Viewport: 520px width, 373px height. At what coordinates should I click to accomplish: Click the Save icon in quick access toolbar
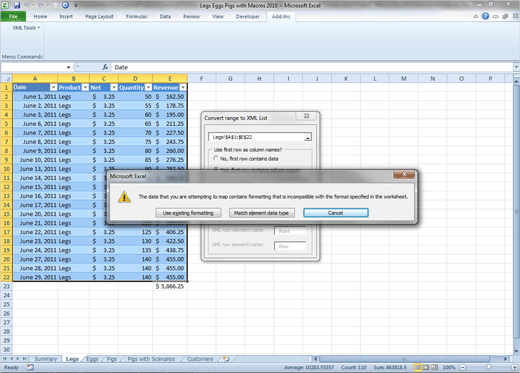click(x=16, y=5)
